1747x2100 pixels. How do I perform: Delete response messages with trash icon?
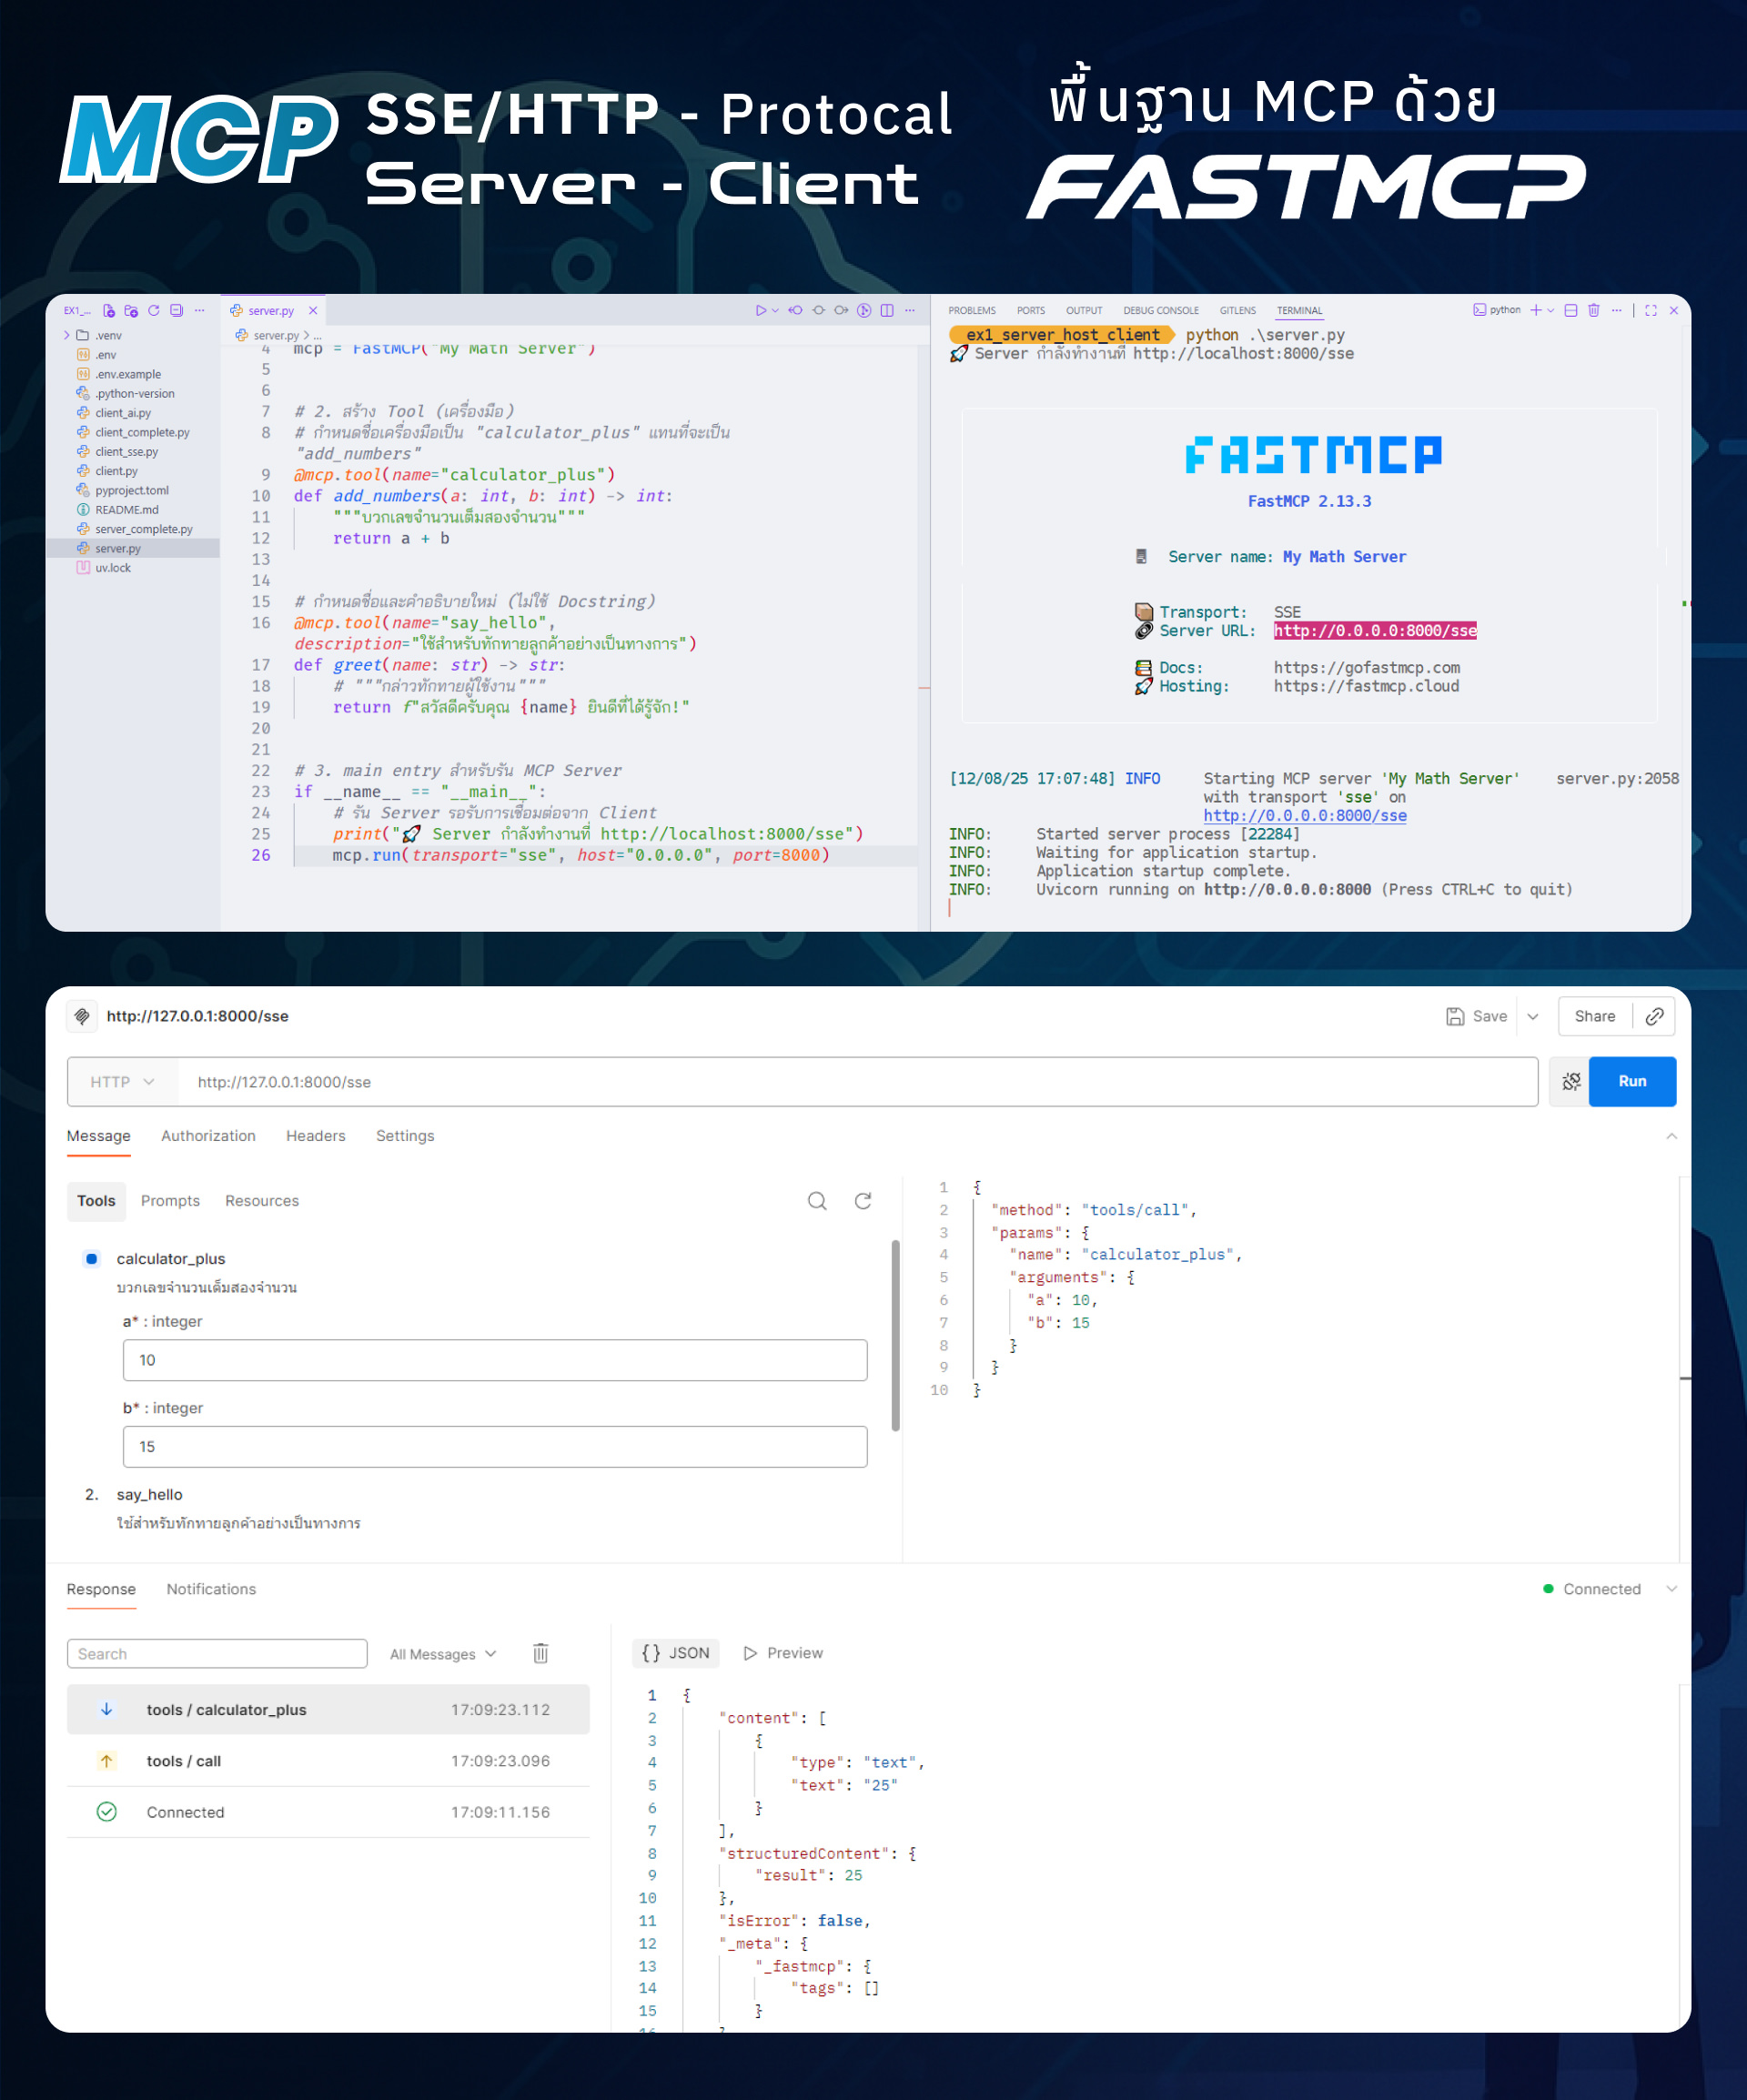click(541, 1654)
